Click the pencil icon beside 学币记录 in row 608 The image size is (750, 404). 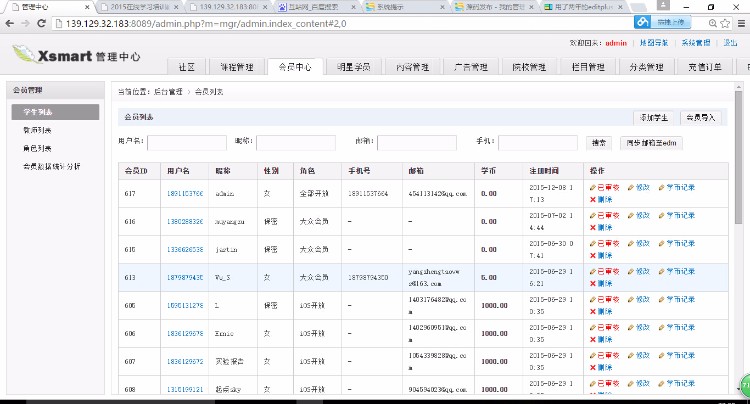[662, 383]
